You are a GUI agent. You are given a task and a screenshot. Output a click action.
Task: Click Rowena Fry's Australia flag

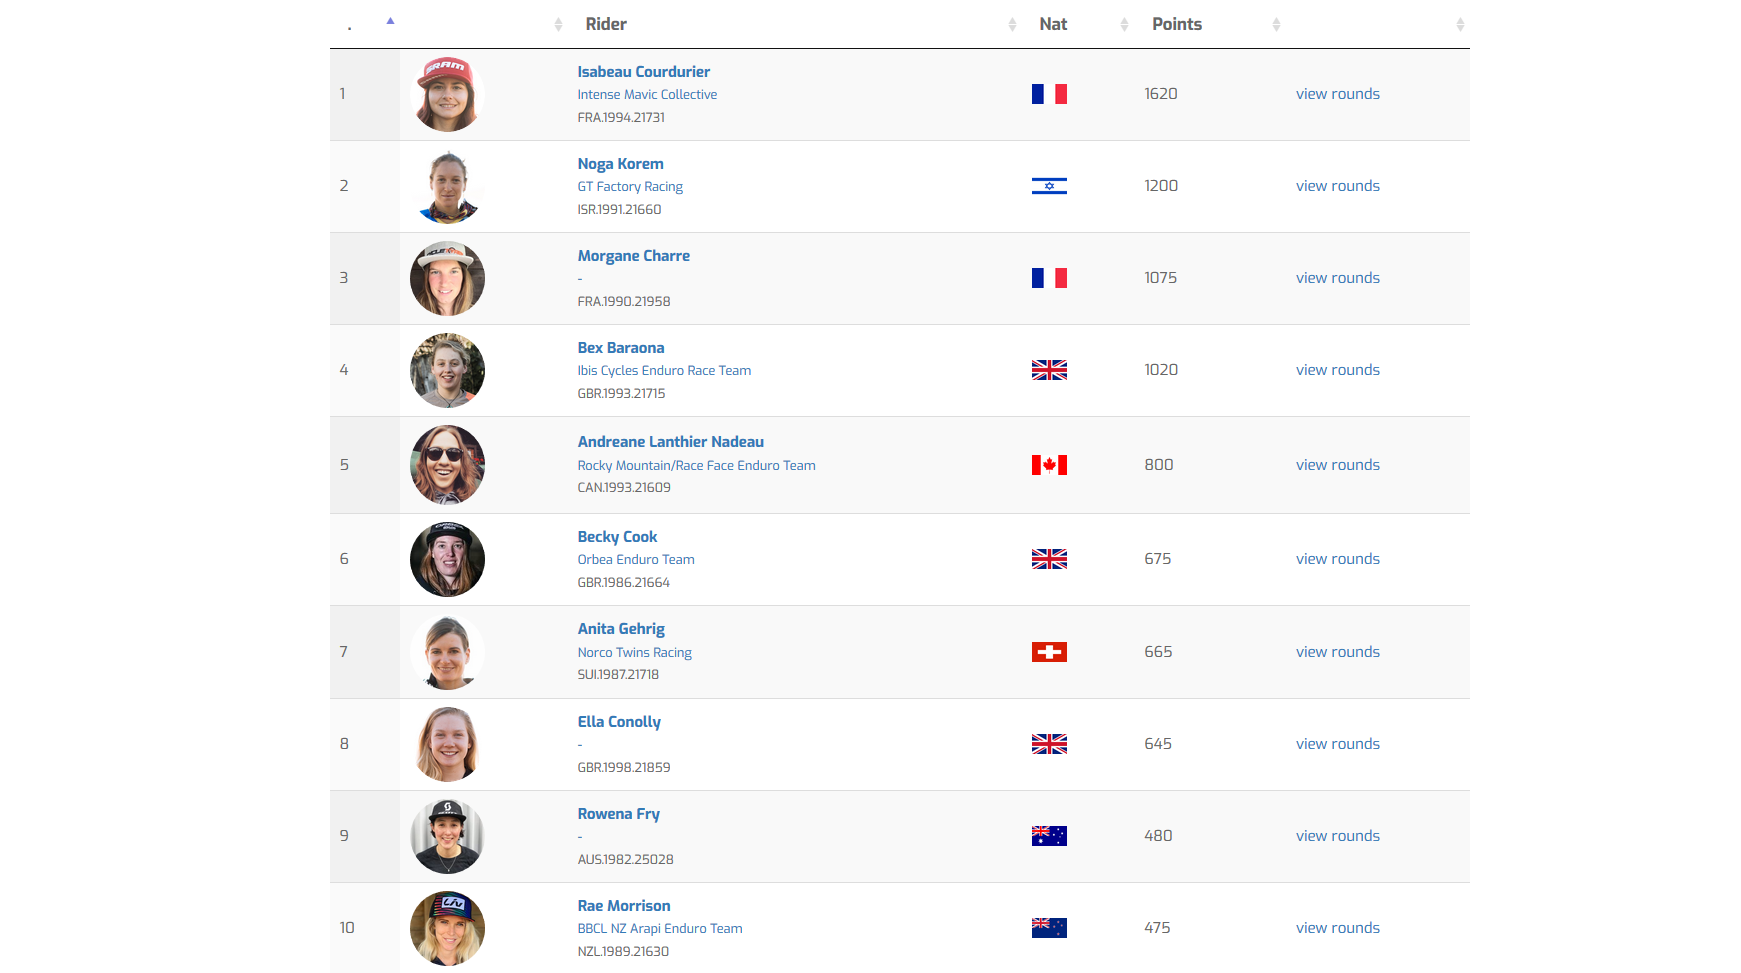(x=1049, y=836)
